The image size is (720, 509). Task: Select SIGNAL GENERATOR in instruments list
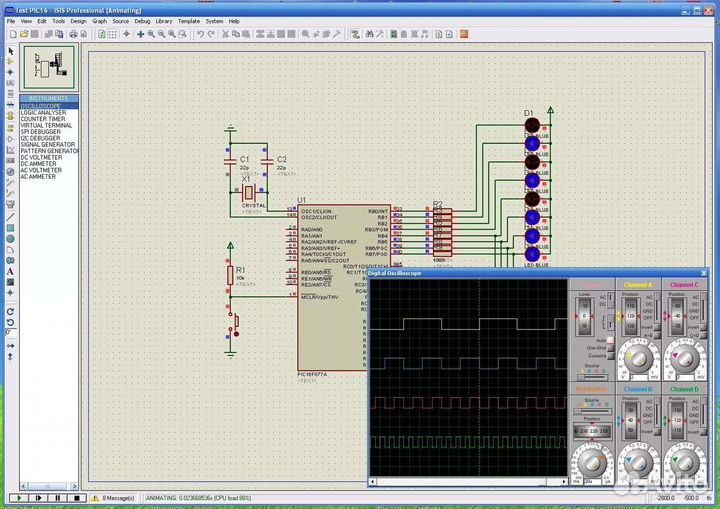49,145
